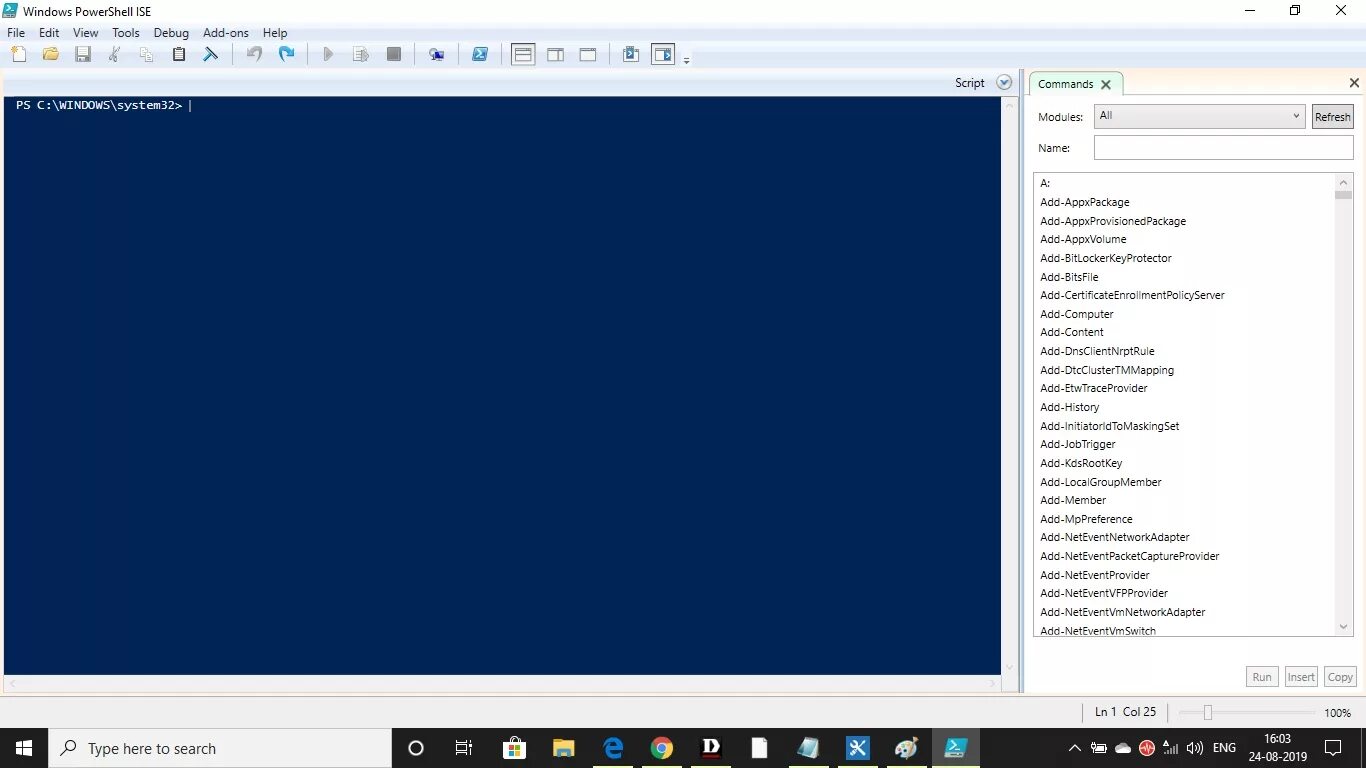Select Add-BitsFile command

pyautogui.click(x=1069, y=277)
